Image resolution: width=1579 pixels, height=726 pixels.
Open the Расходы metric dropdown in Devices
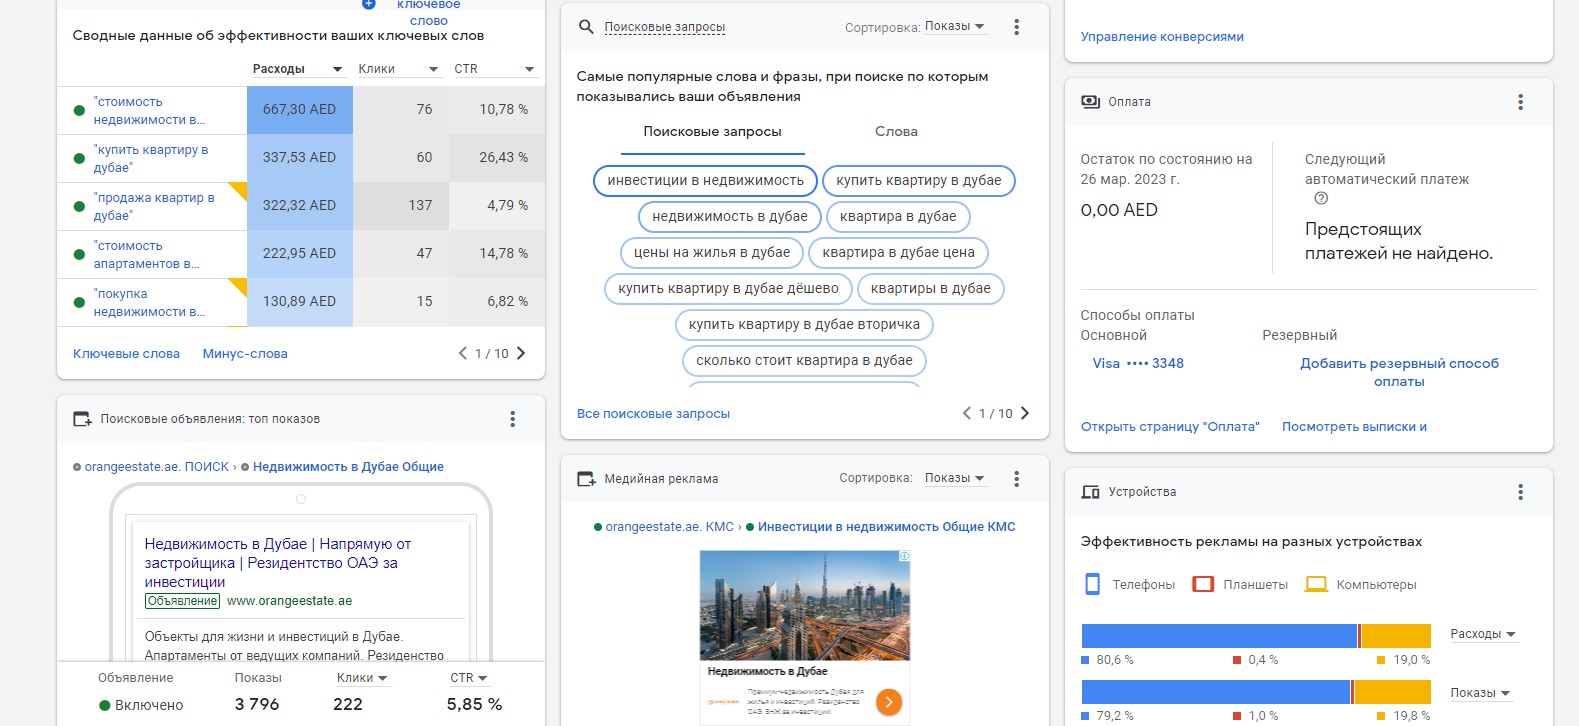point(1483,634)
